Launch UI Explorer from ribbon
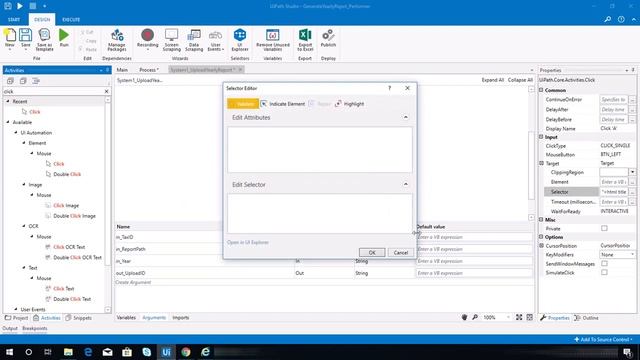 click(240, 40)
